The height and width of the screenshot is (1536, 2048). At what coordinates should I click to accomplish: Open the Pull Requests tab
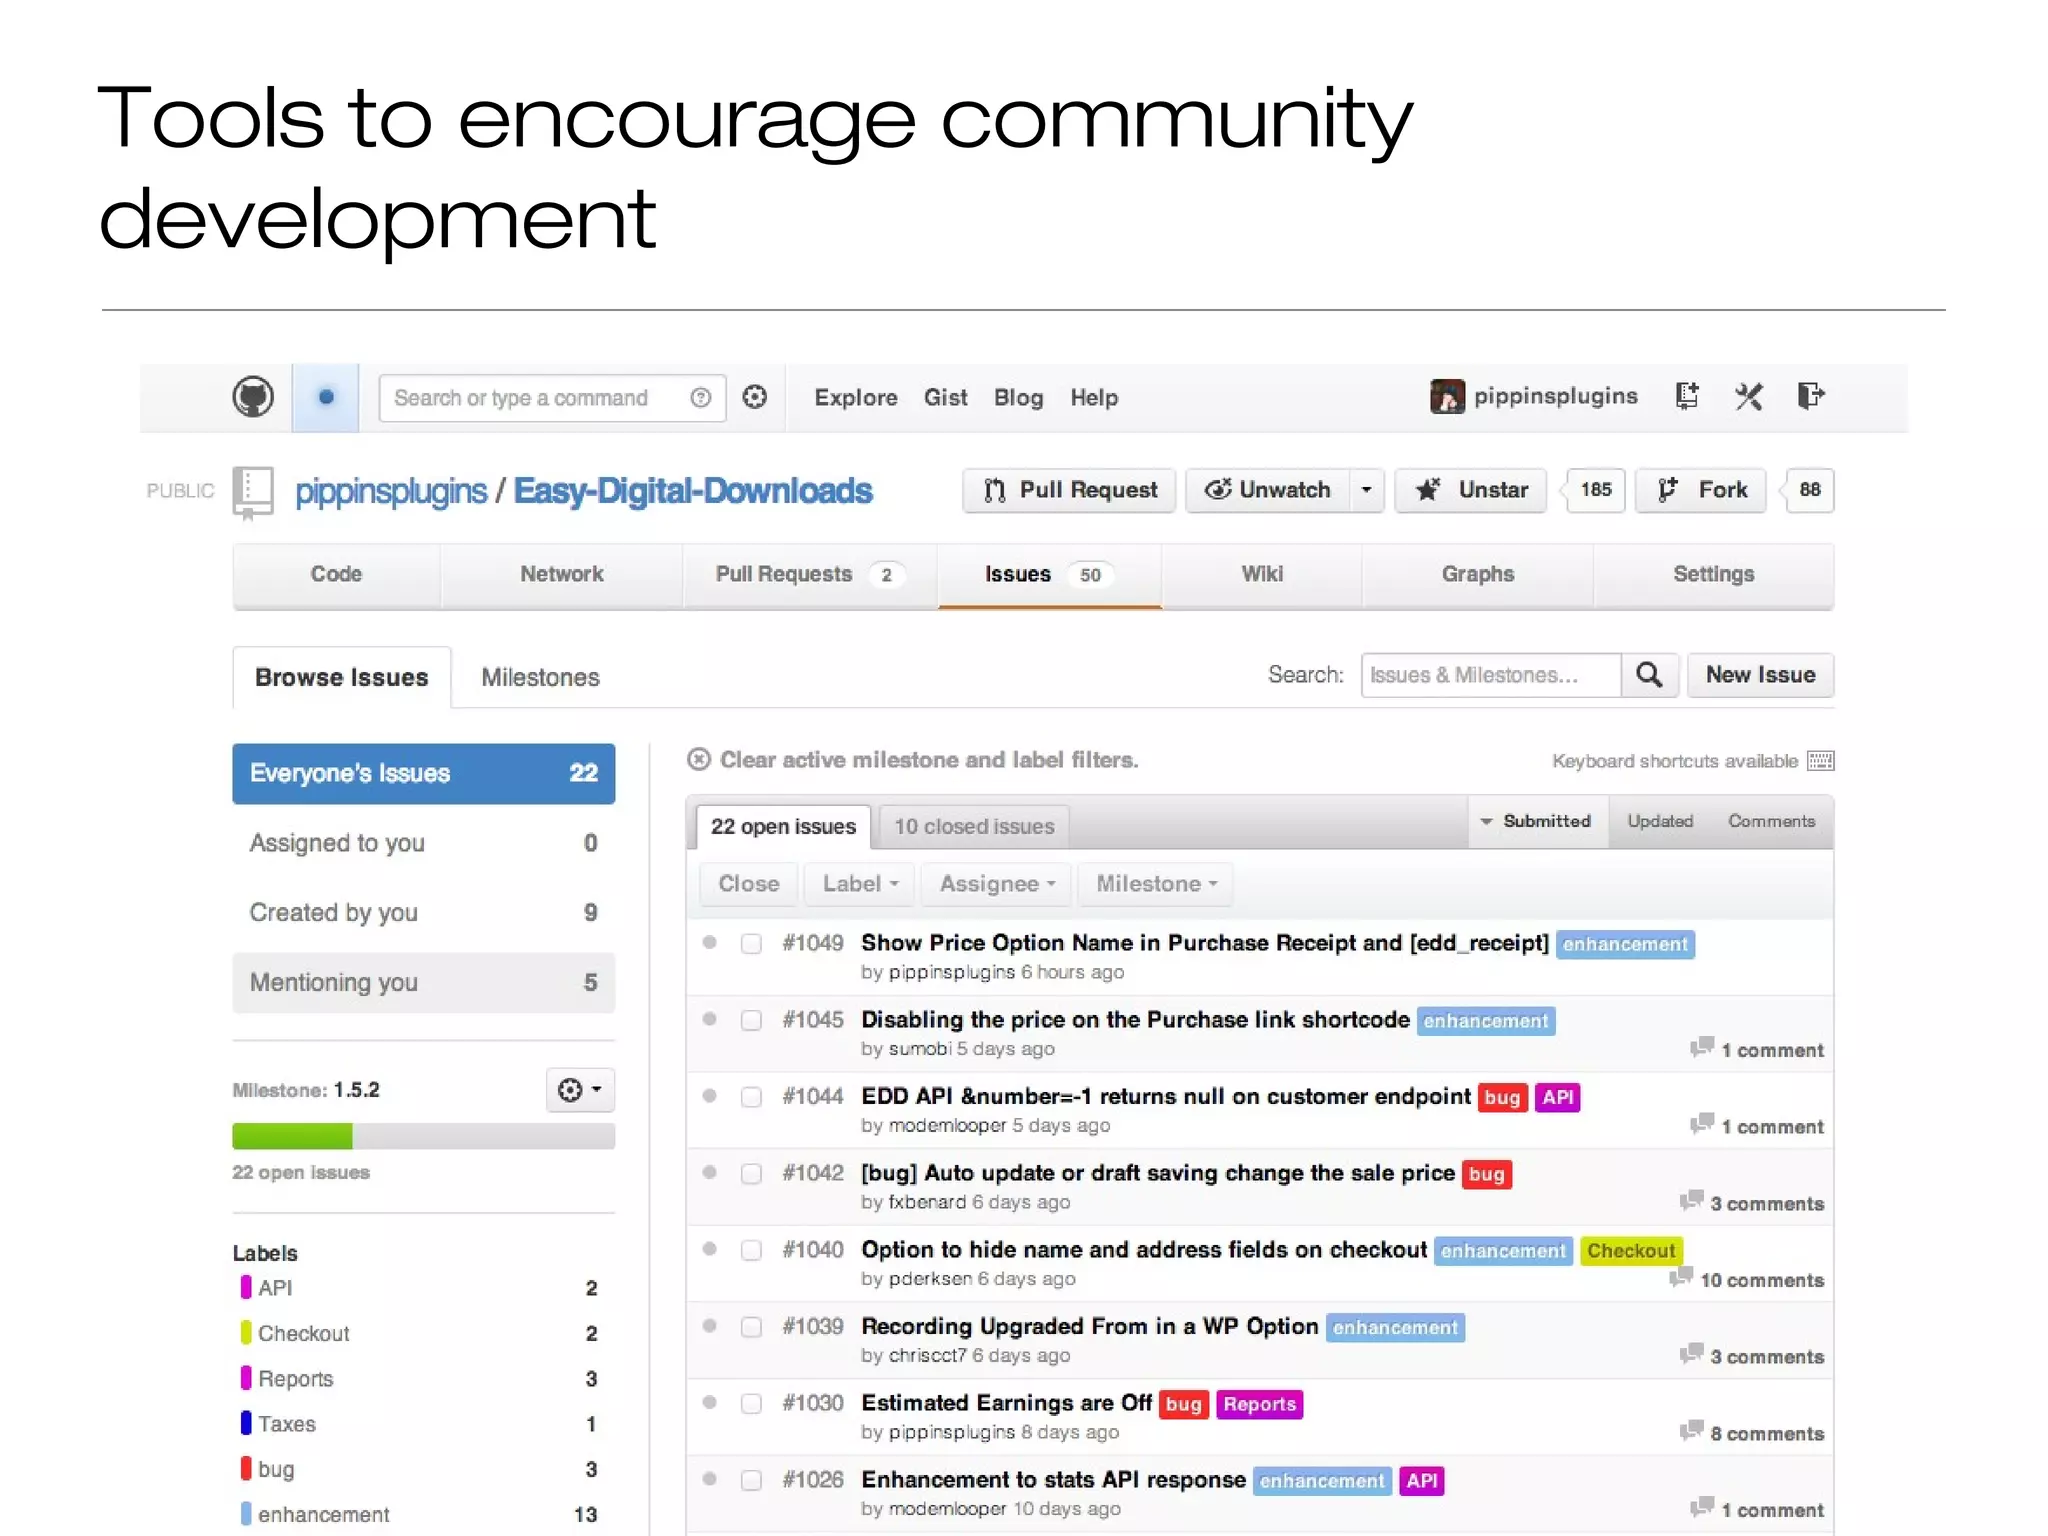pos(811,575)
